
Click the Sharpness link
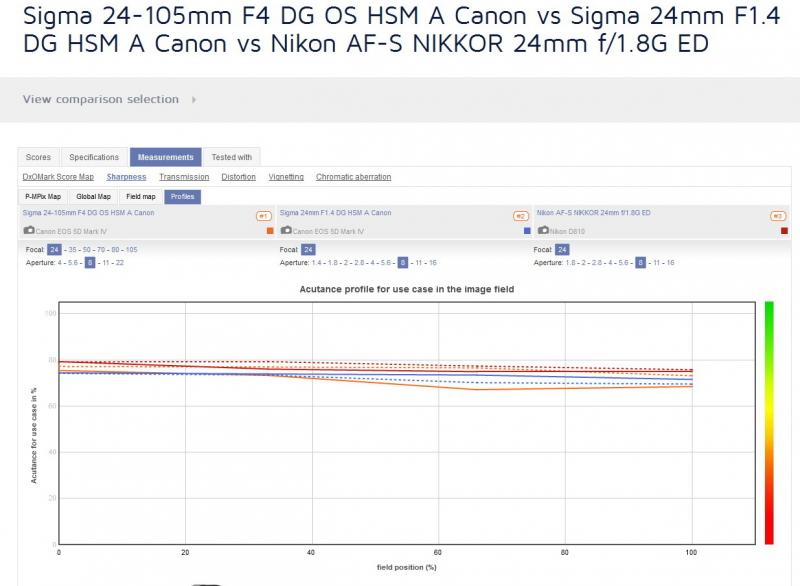point(127,177)
